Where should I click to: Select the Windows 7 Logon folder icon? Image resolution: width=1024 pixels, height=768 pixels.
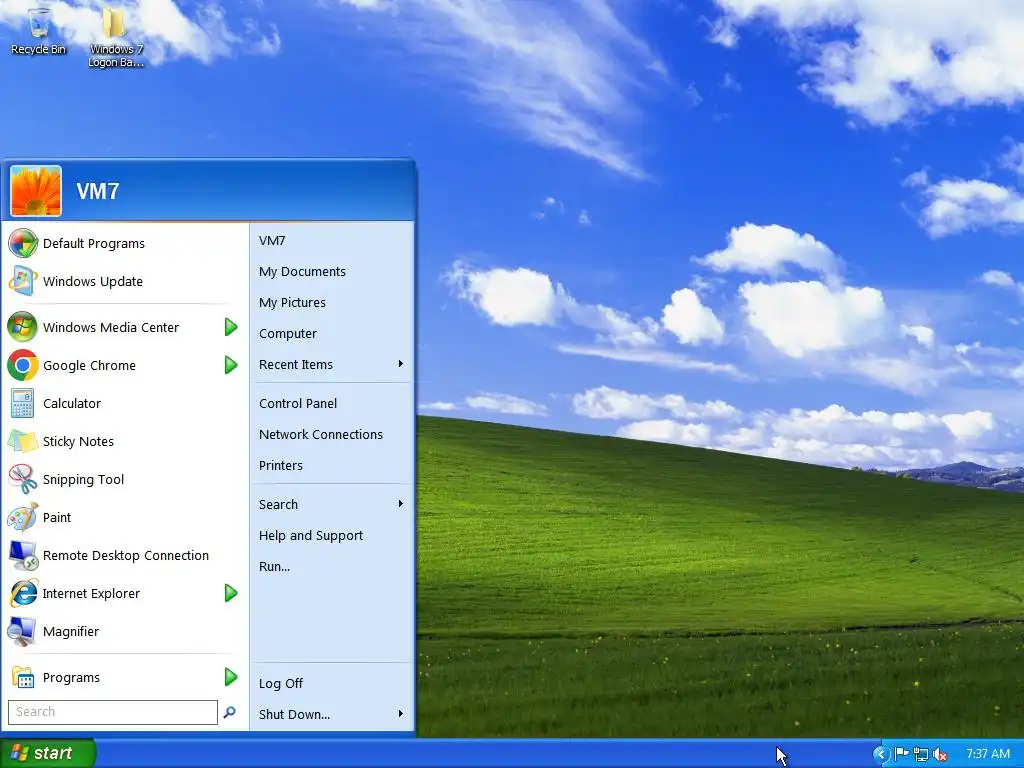click(114, 24)
